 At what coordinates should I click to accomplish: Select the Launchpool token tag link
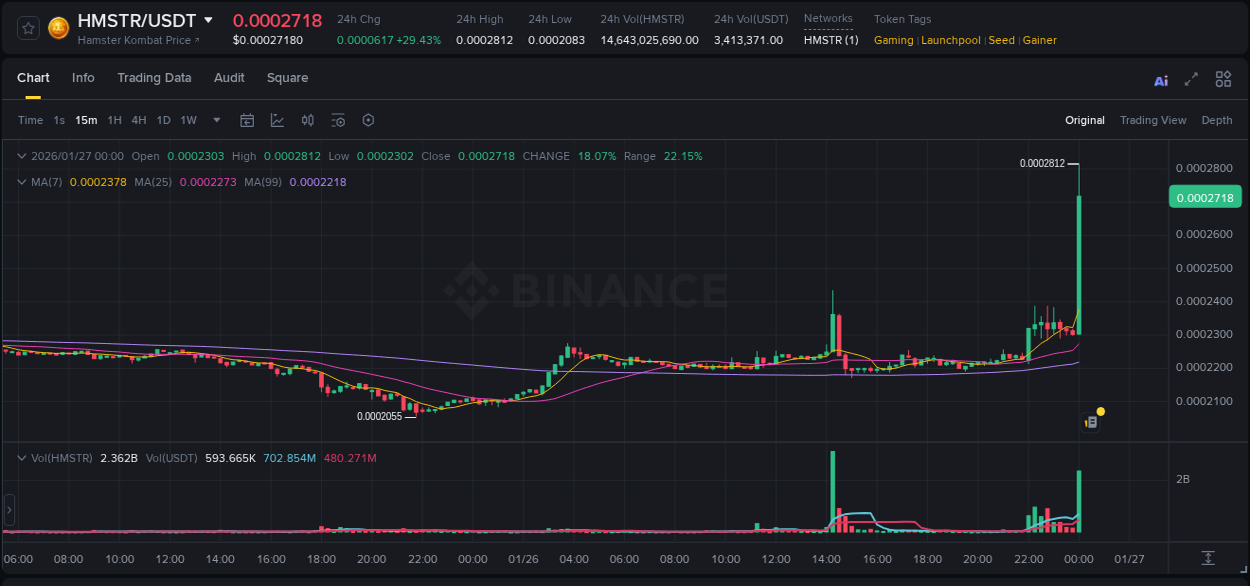coord(950,40)
